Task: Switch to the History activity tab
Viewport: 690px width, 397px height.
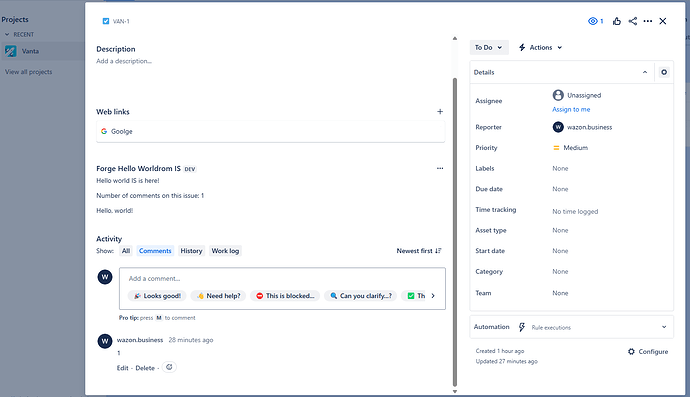Action: pos(191,251)
